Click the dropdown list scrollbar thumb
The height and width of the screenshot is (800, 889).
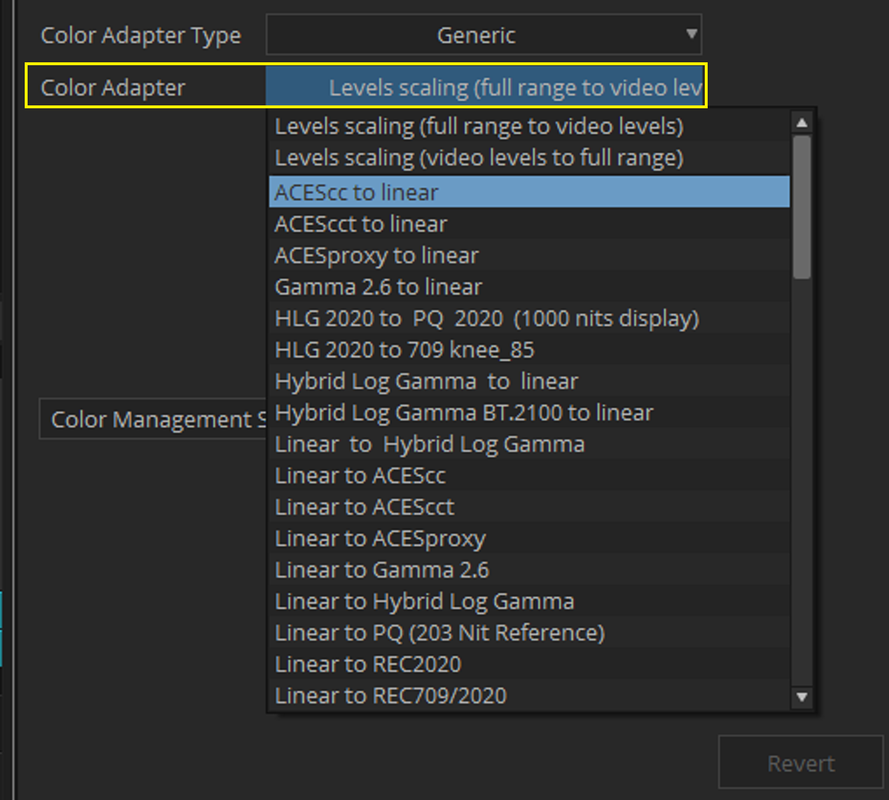pyautogui.click(x=802, y=207)
